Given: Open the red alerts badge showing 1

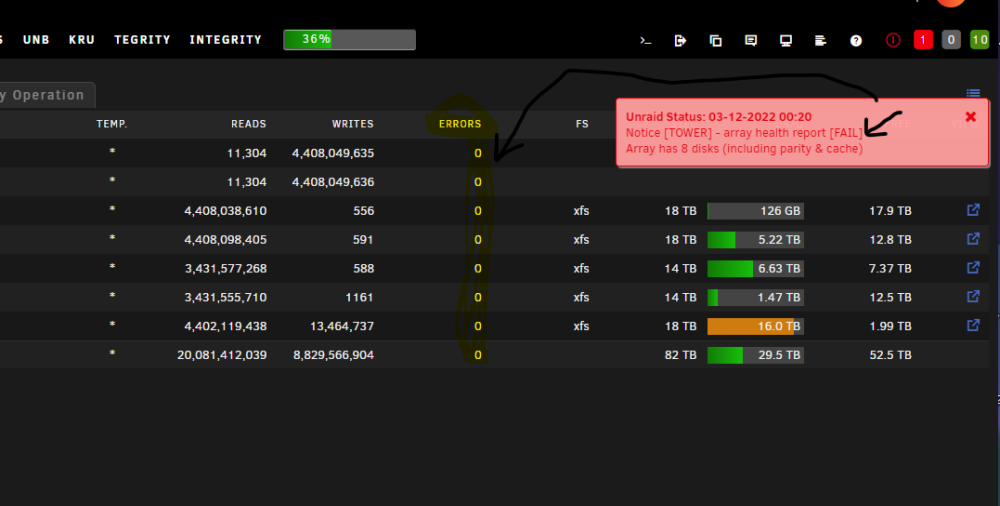Looking at the screenshot, I should (x=923, y=40).
